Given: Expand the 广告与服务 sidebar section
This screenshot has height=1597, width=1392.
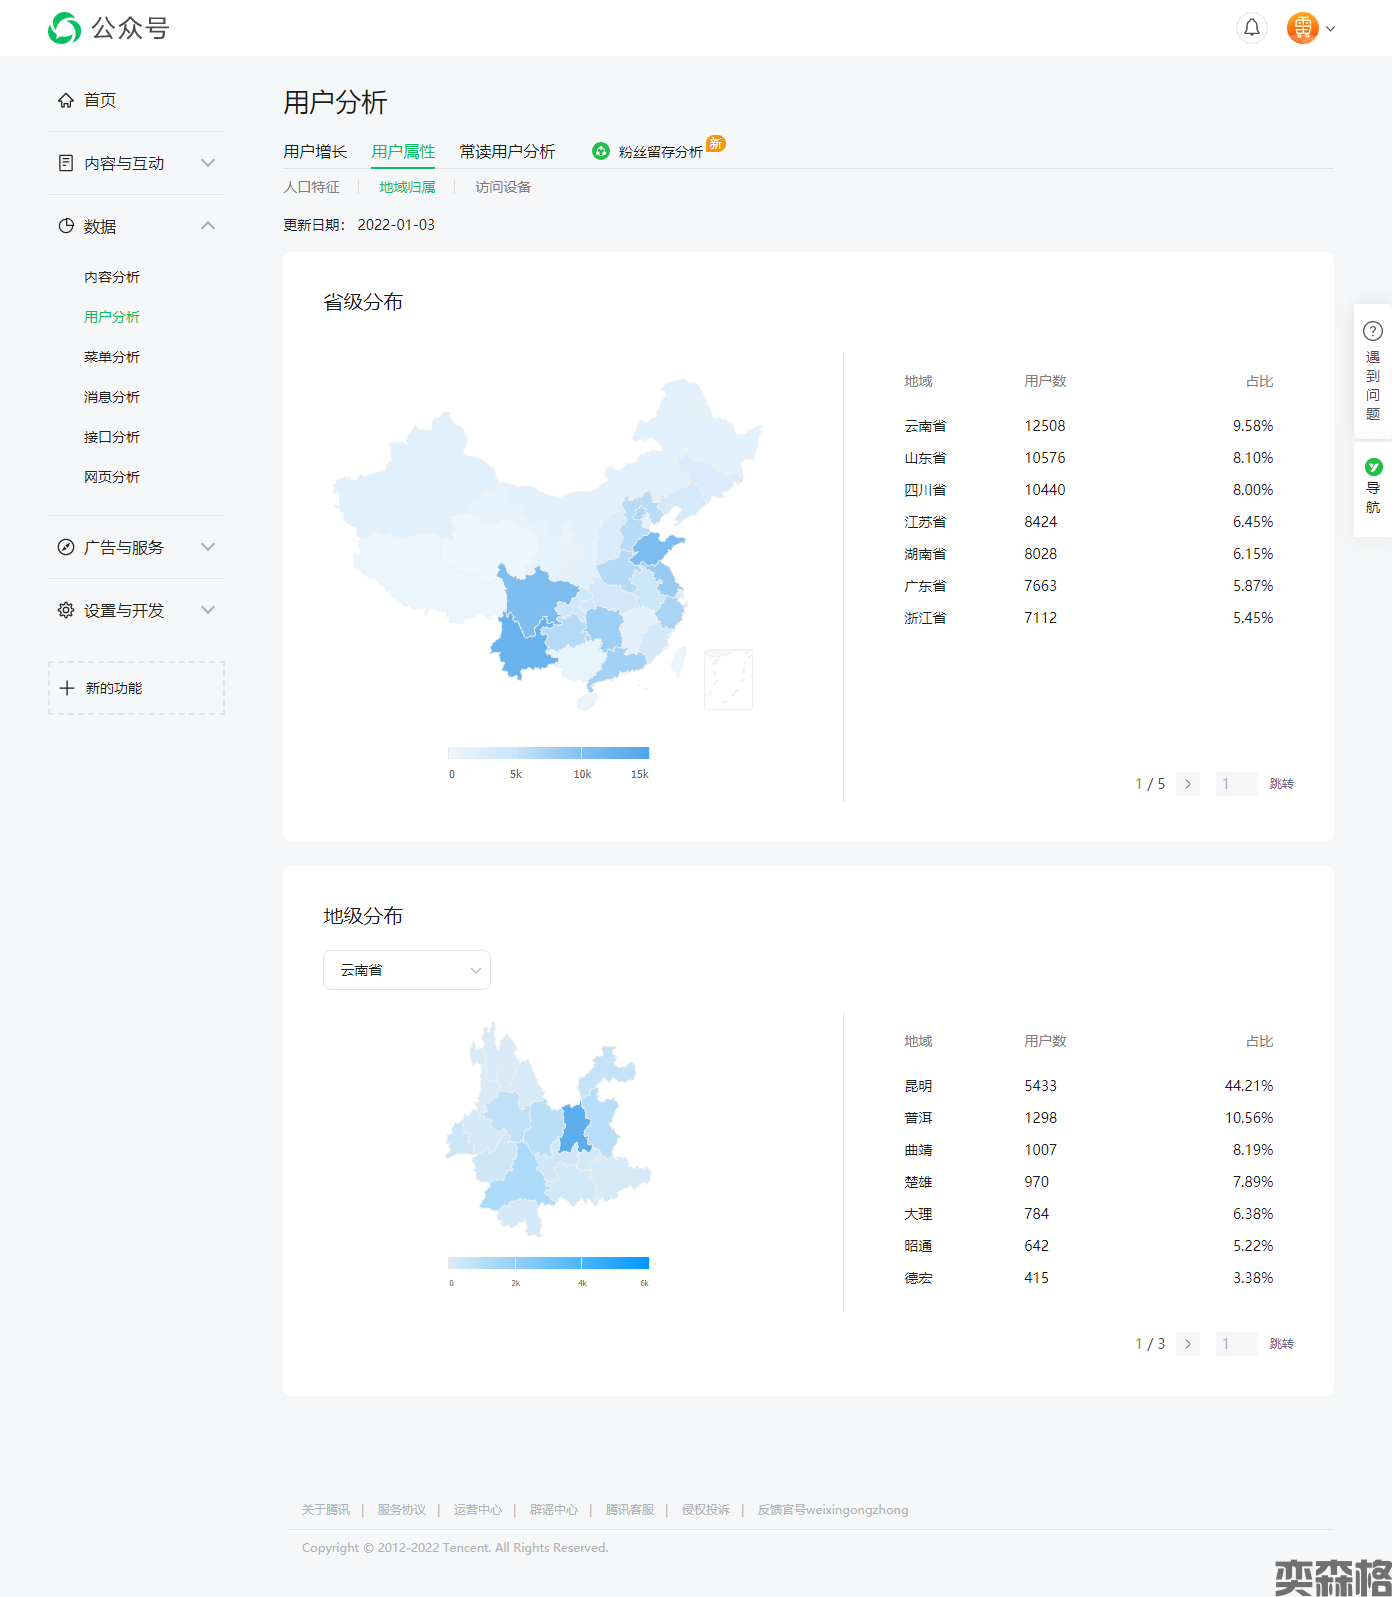Looking at the screenshot, I should (x=207, y=547).
